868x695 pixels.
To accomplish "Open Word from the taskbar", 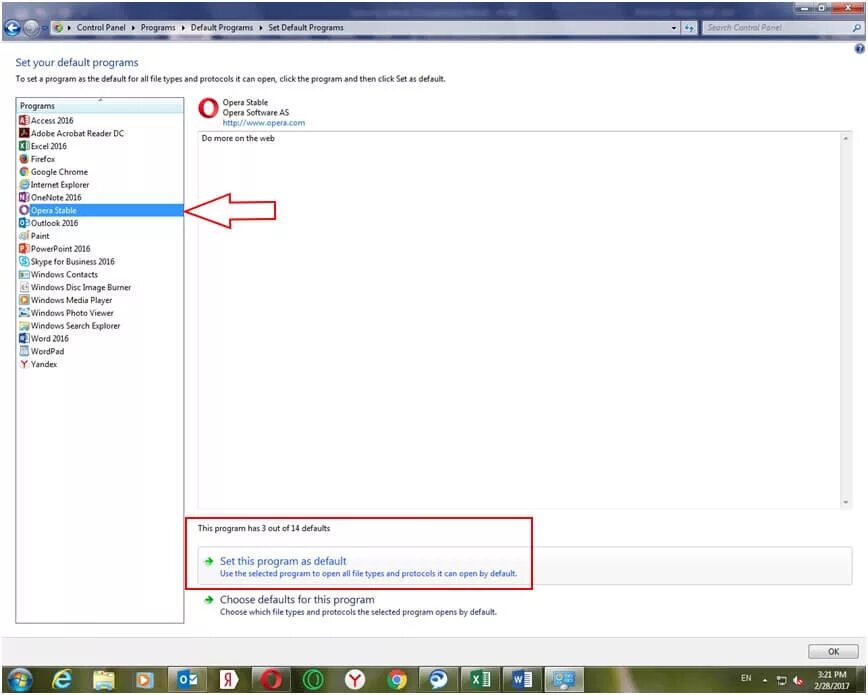I will pos(522,679).
